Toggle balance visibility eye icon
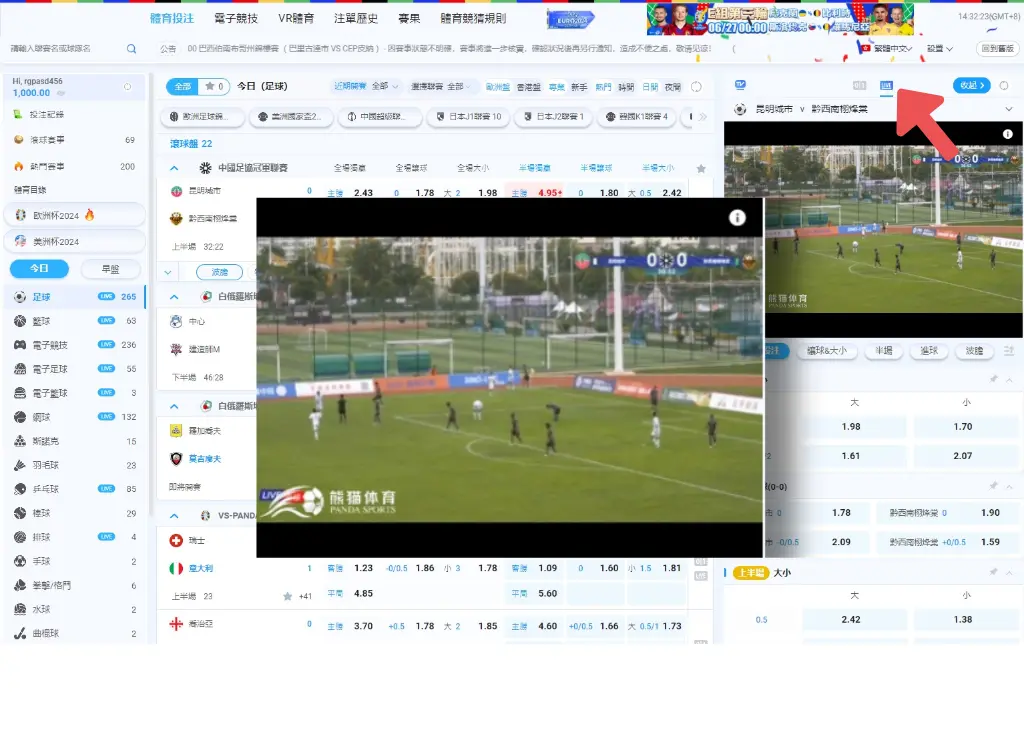 (127, 87)
